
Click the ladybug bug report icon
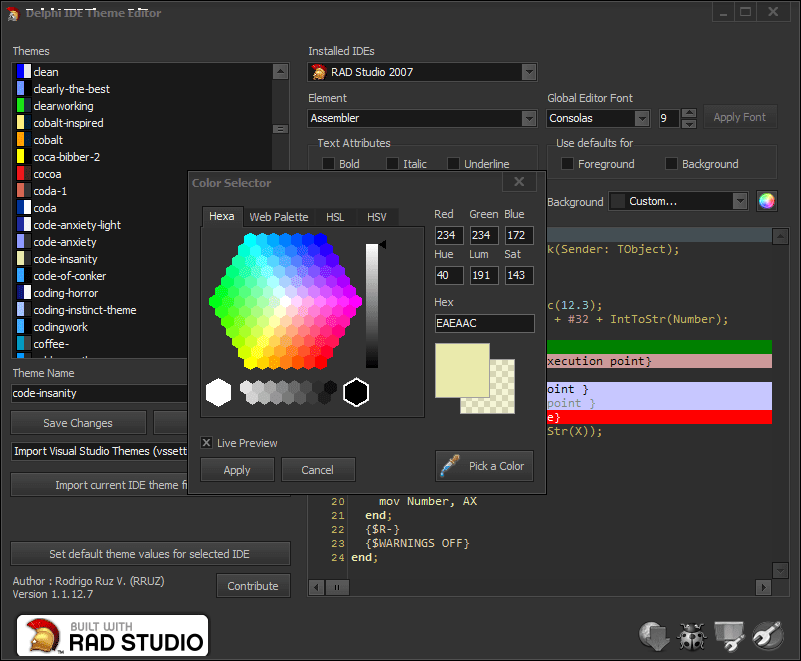(x=691, y=636)
